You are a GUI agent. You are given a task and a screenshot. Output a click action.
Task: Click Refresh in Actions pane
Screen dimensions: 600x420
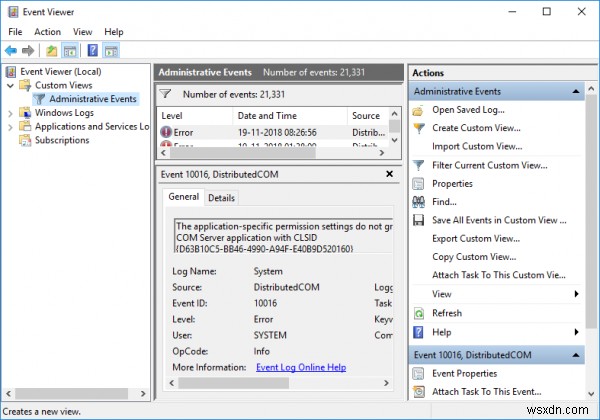coord(447,313)
